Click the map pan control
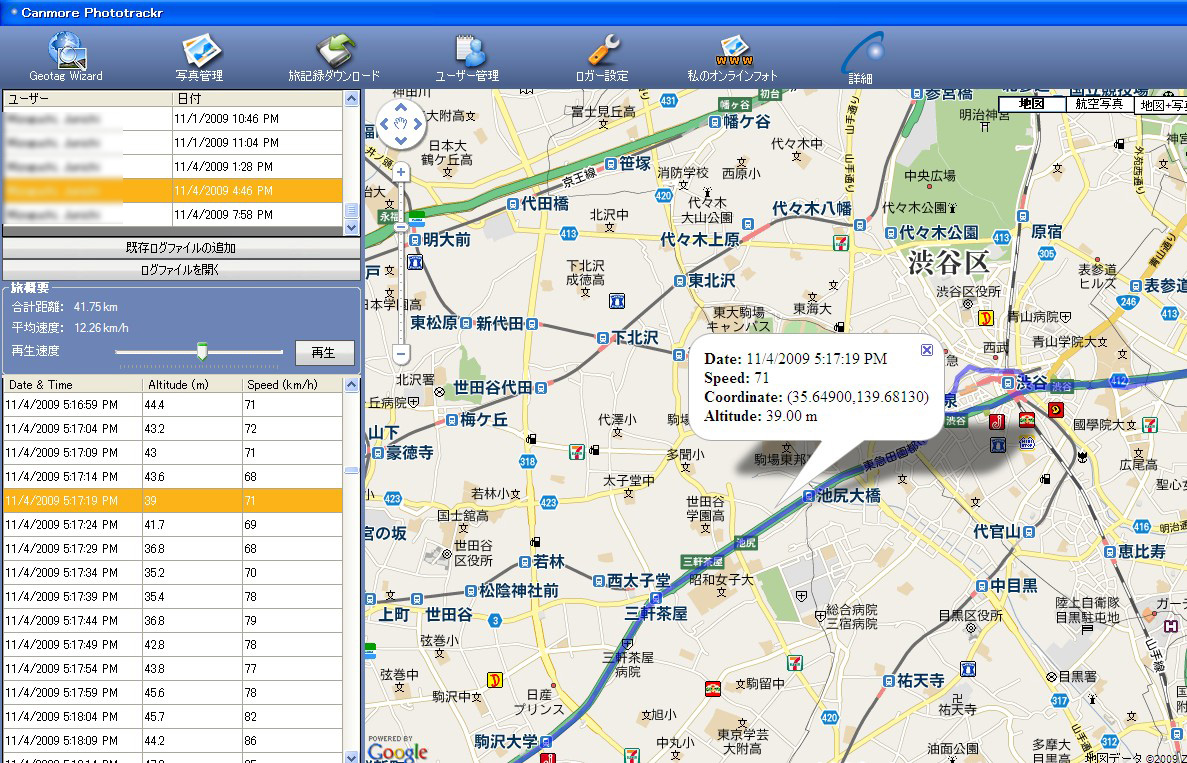The image size is (1187, 763). point(400,123)
